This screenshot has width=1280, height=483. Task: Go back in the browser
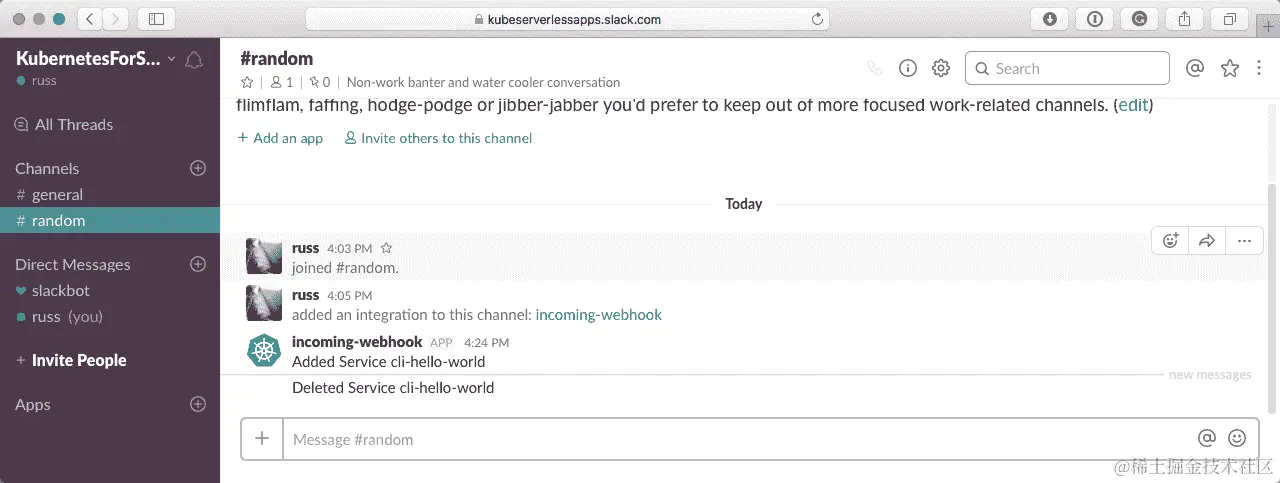(x=90, y=18)
